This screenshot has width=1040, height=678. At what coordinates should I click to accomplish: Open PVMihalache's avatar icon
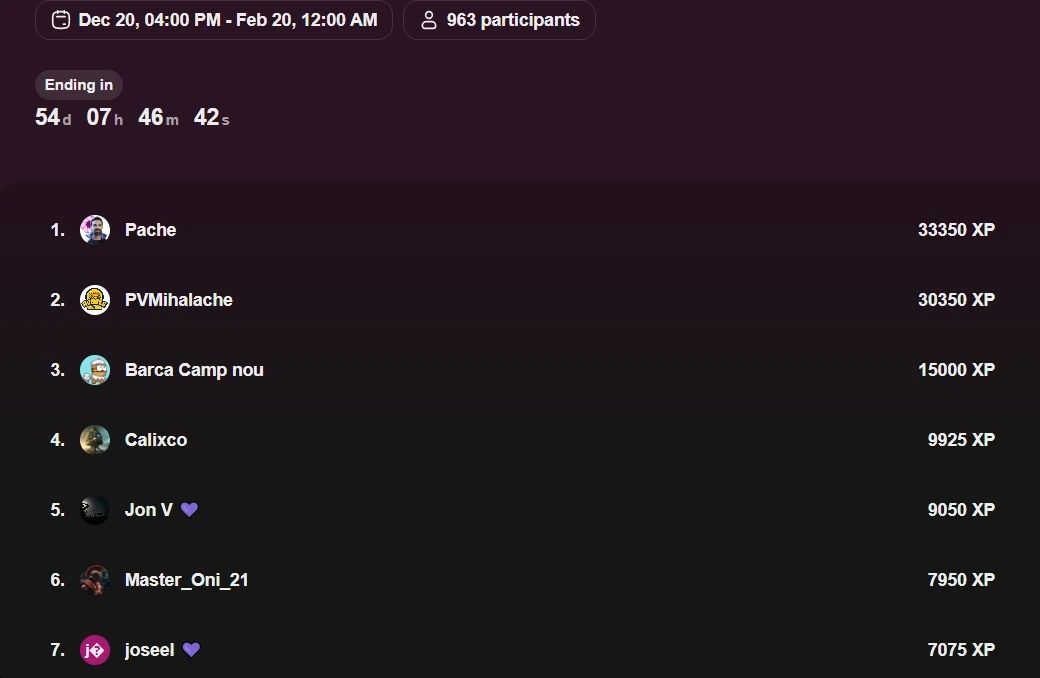click(x=95, y=300)
